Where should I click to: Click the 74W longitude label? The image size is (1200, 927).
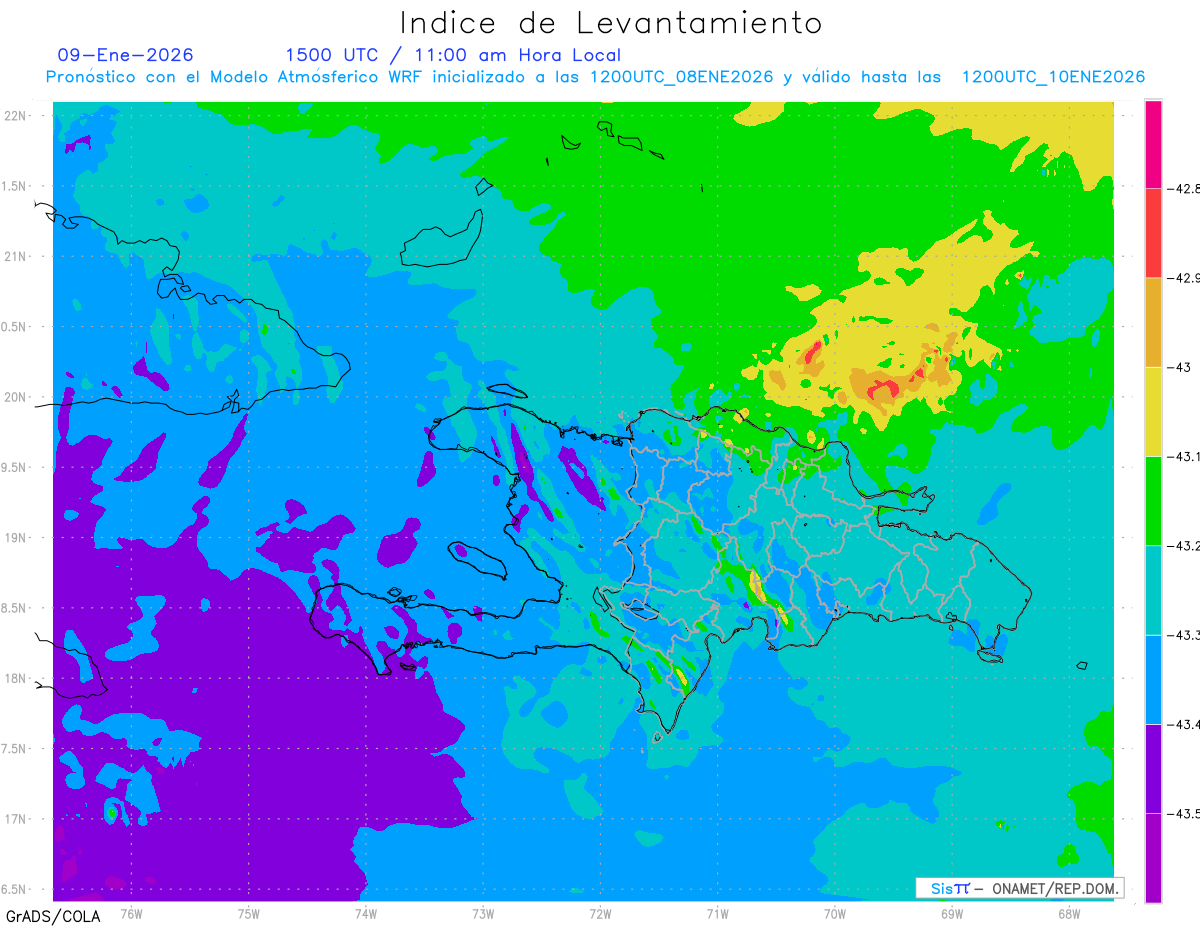[366, 913]
